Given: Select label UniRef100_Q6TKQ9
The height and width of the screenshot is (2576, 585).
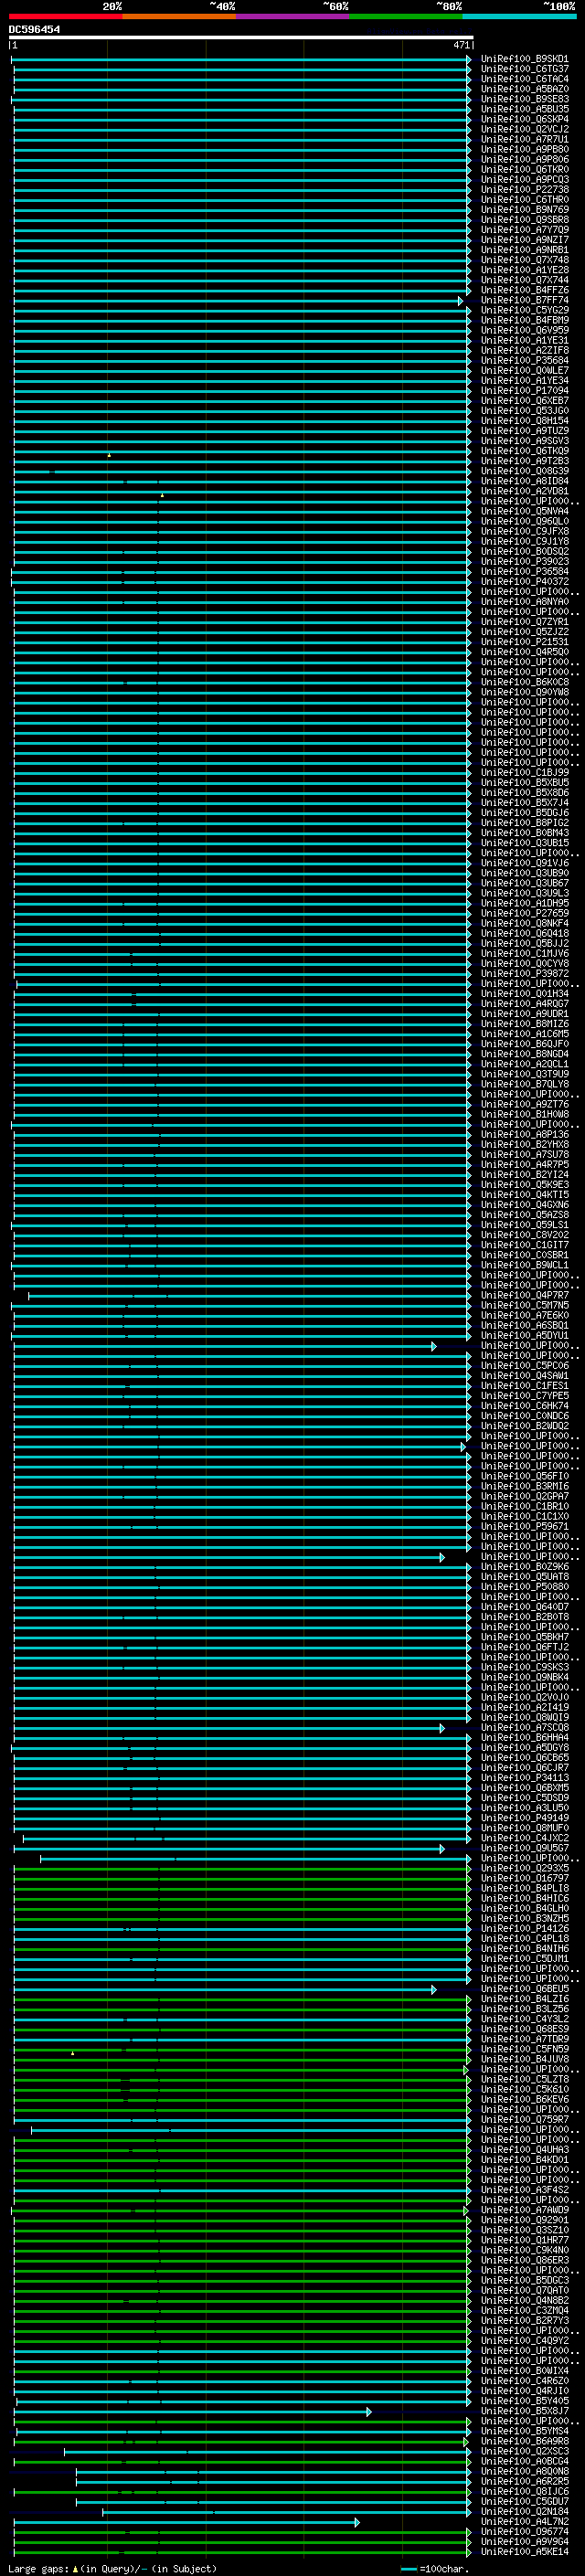Looking at the screenshot, I should coord(524,451).
